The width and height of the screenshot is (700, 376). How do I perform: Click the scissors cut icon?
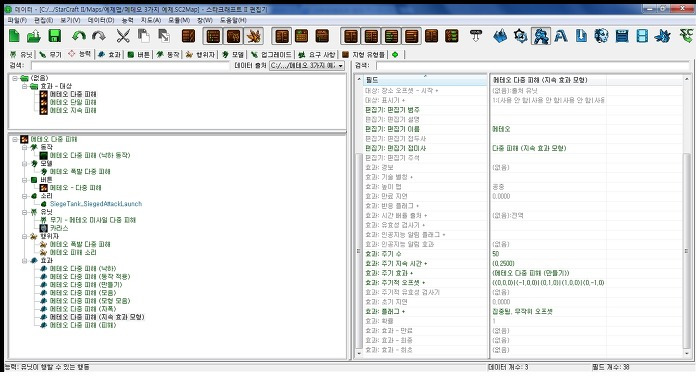123,36
